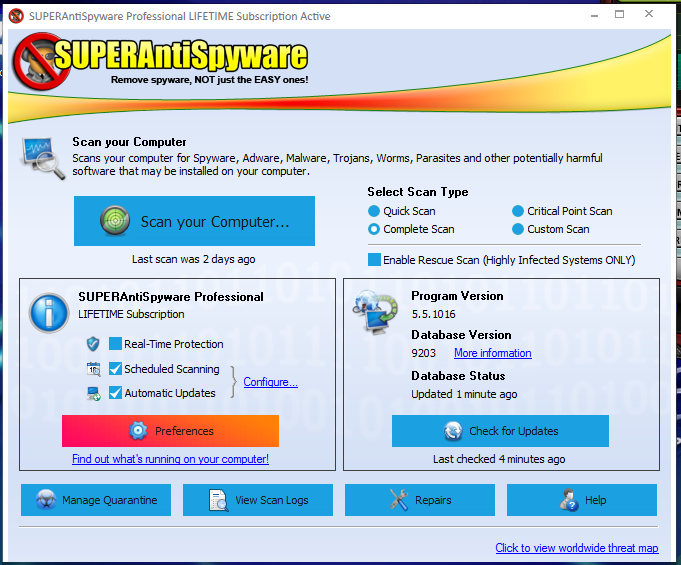Image resolution: width=681 pixels, height=565 pixels.
Task: Click the SUPERAntiSpyware title bar app icon
Action: point(16,16)
